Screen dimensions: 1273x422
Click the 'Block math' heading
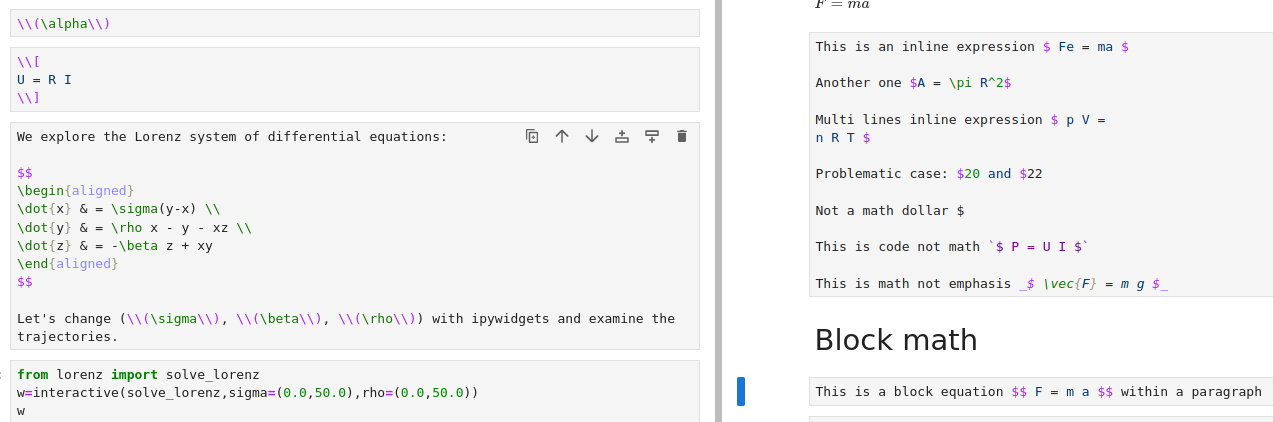(896, 340)
